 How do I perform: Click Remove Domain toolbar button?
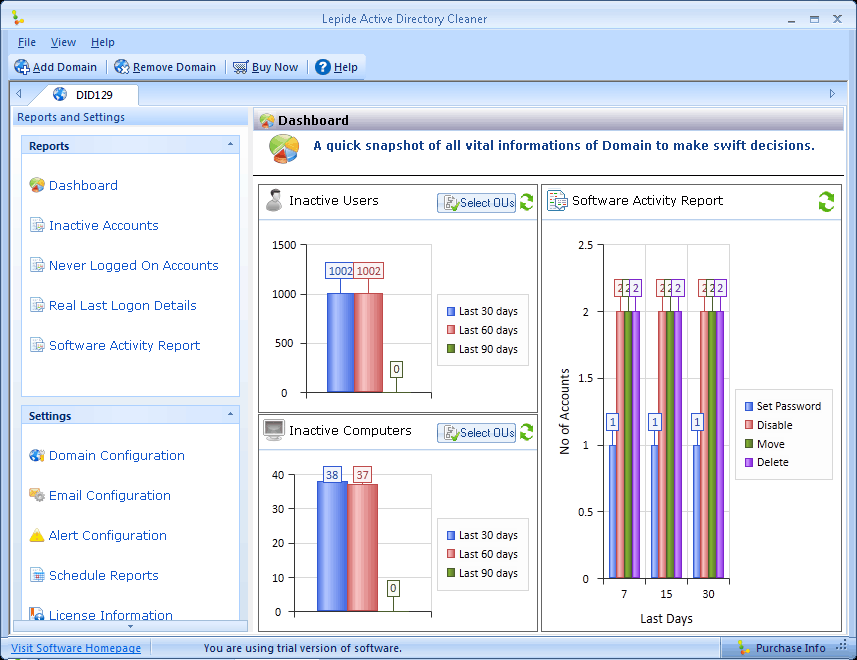[x=165, y=67]
